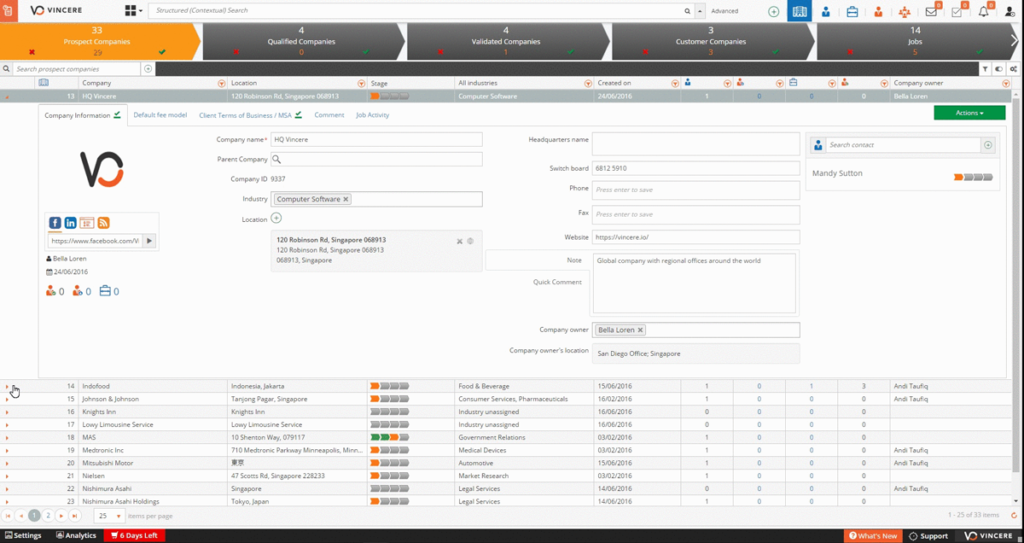Open the email inbox envelope icon
The height and width of the screenshot is (543, 1024).
(x=931, y=12)
